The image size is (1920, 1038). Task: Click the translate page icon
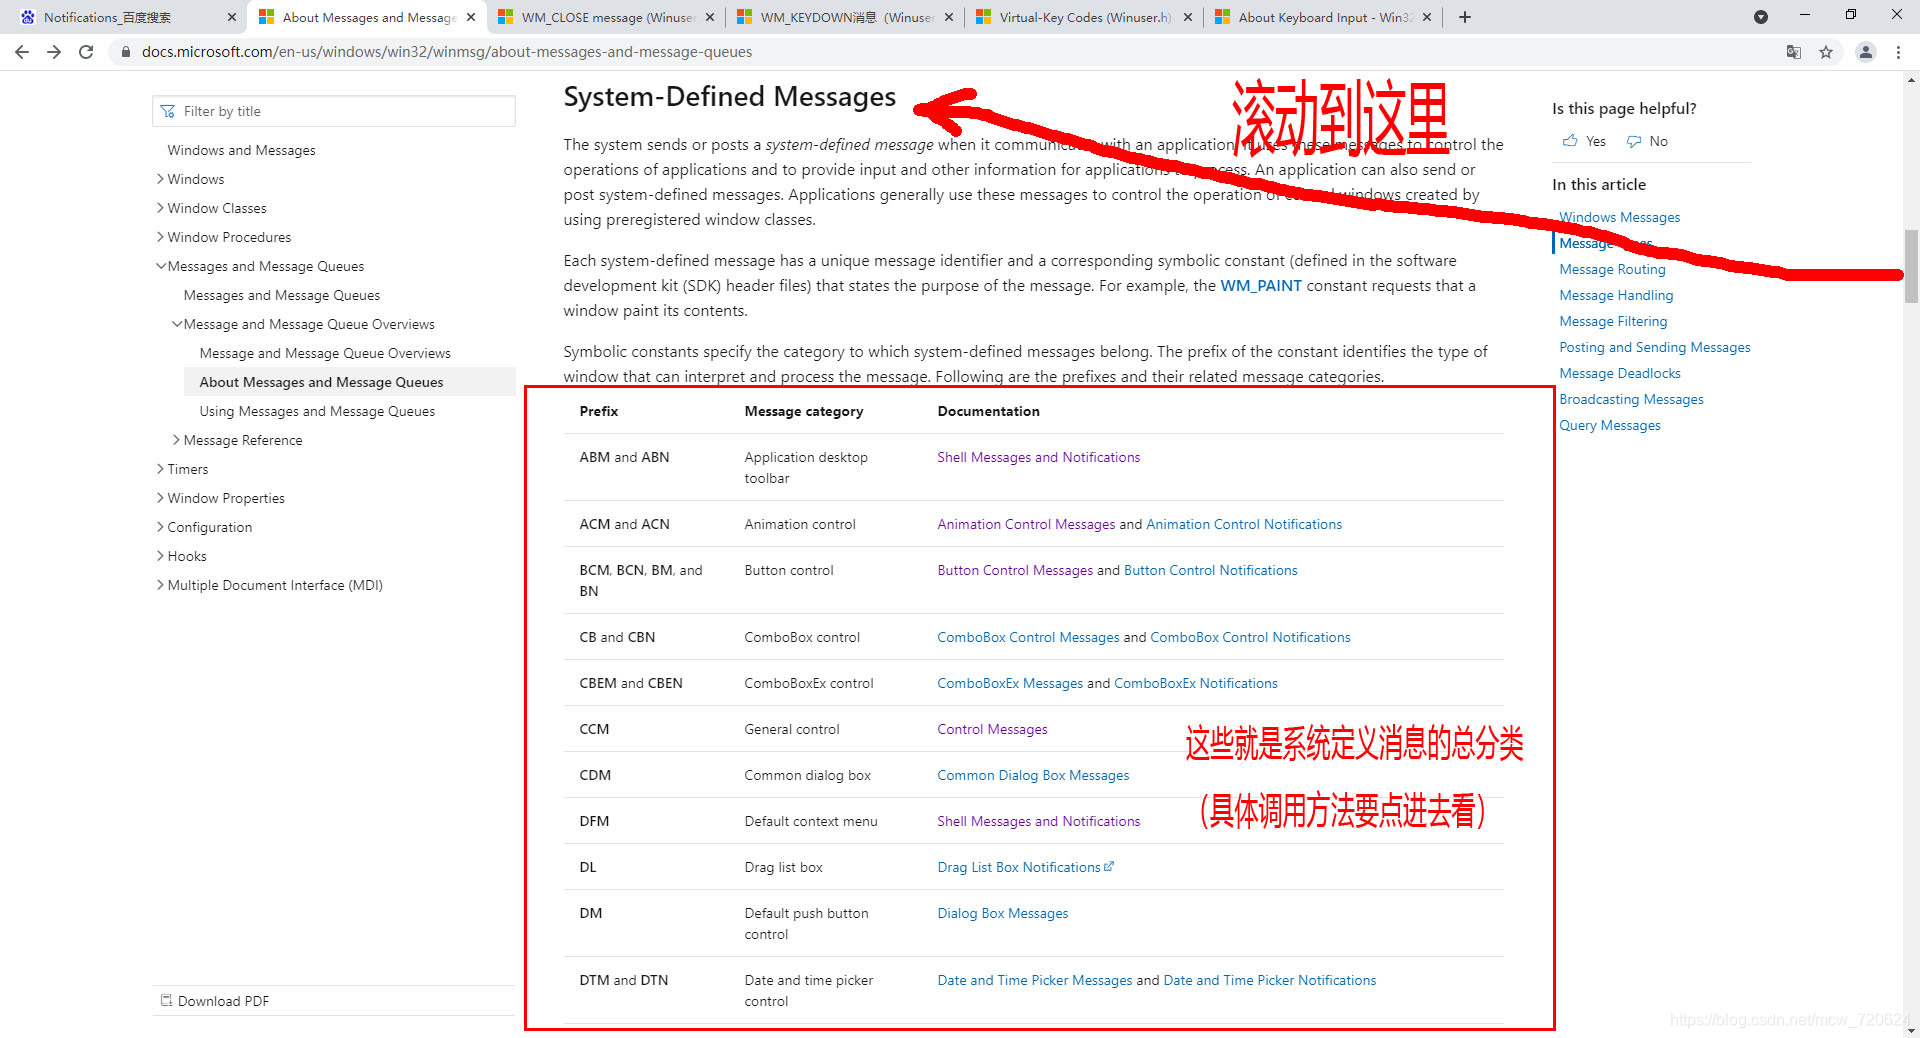click(x=1793, y=52)
